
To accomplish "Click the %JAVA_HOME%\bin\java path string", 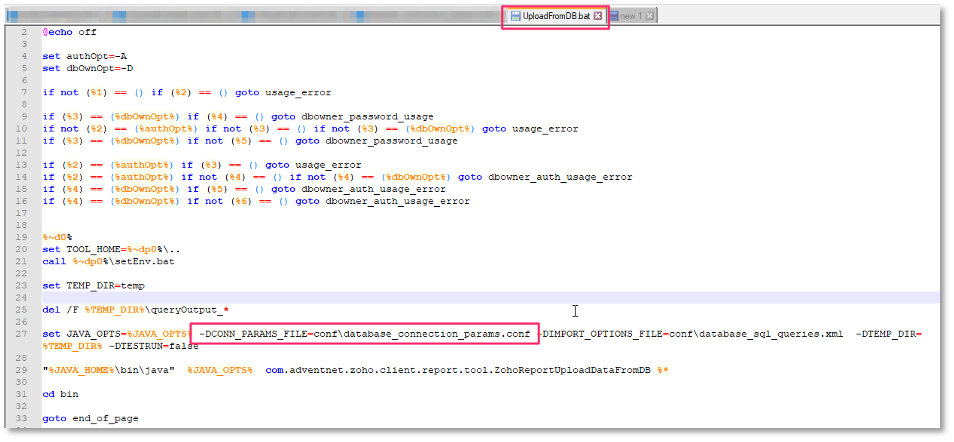I will pyautogui.click(x=97, y=369).
